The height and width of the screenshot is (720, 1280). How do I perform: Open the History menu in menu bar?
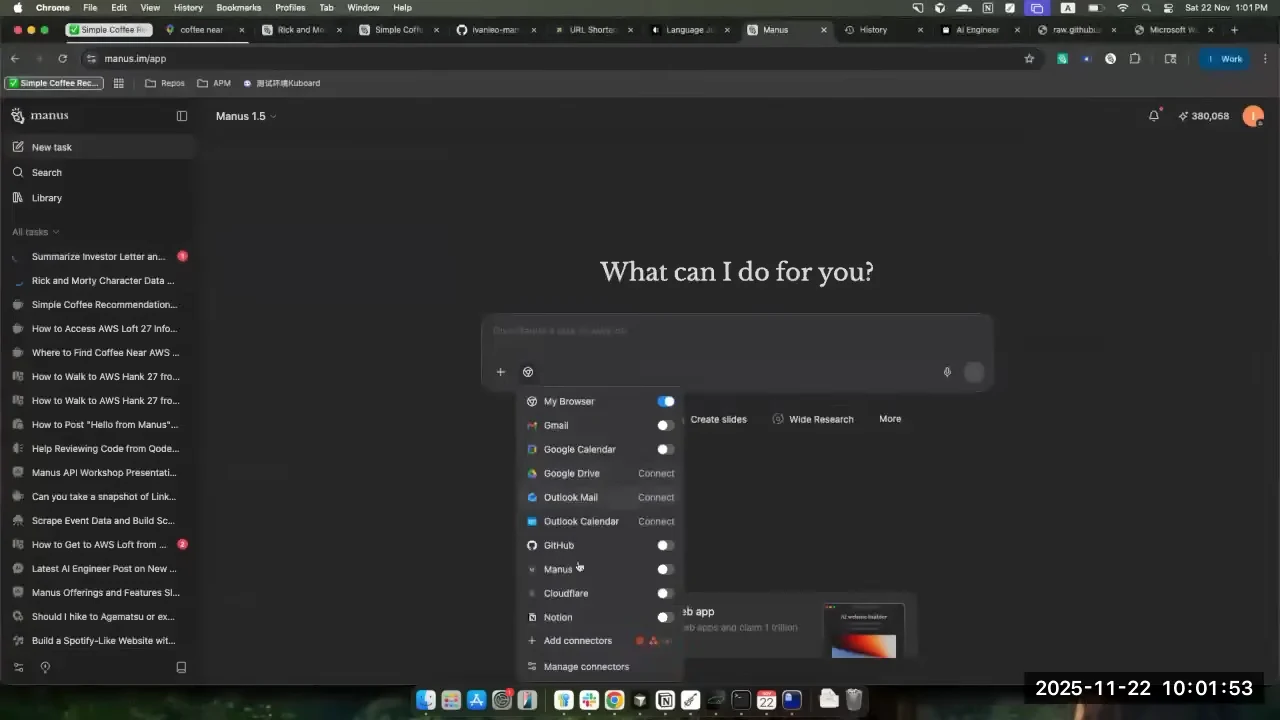coord(188,7)
